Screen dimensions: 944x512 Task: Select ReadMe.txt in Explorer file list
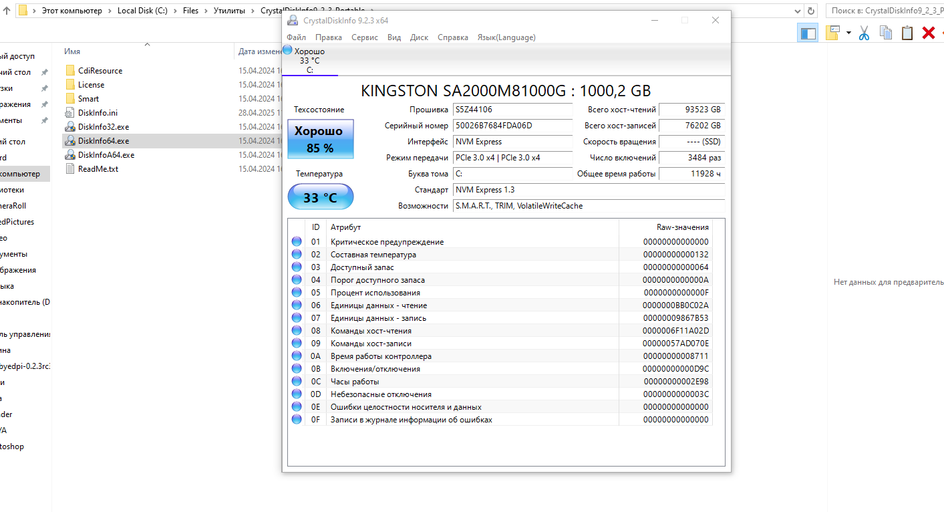click(98, 169)
